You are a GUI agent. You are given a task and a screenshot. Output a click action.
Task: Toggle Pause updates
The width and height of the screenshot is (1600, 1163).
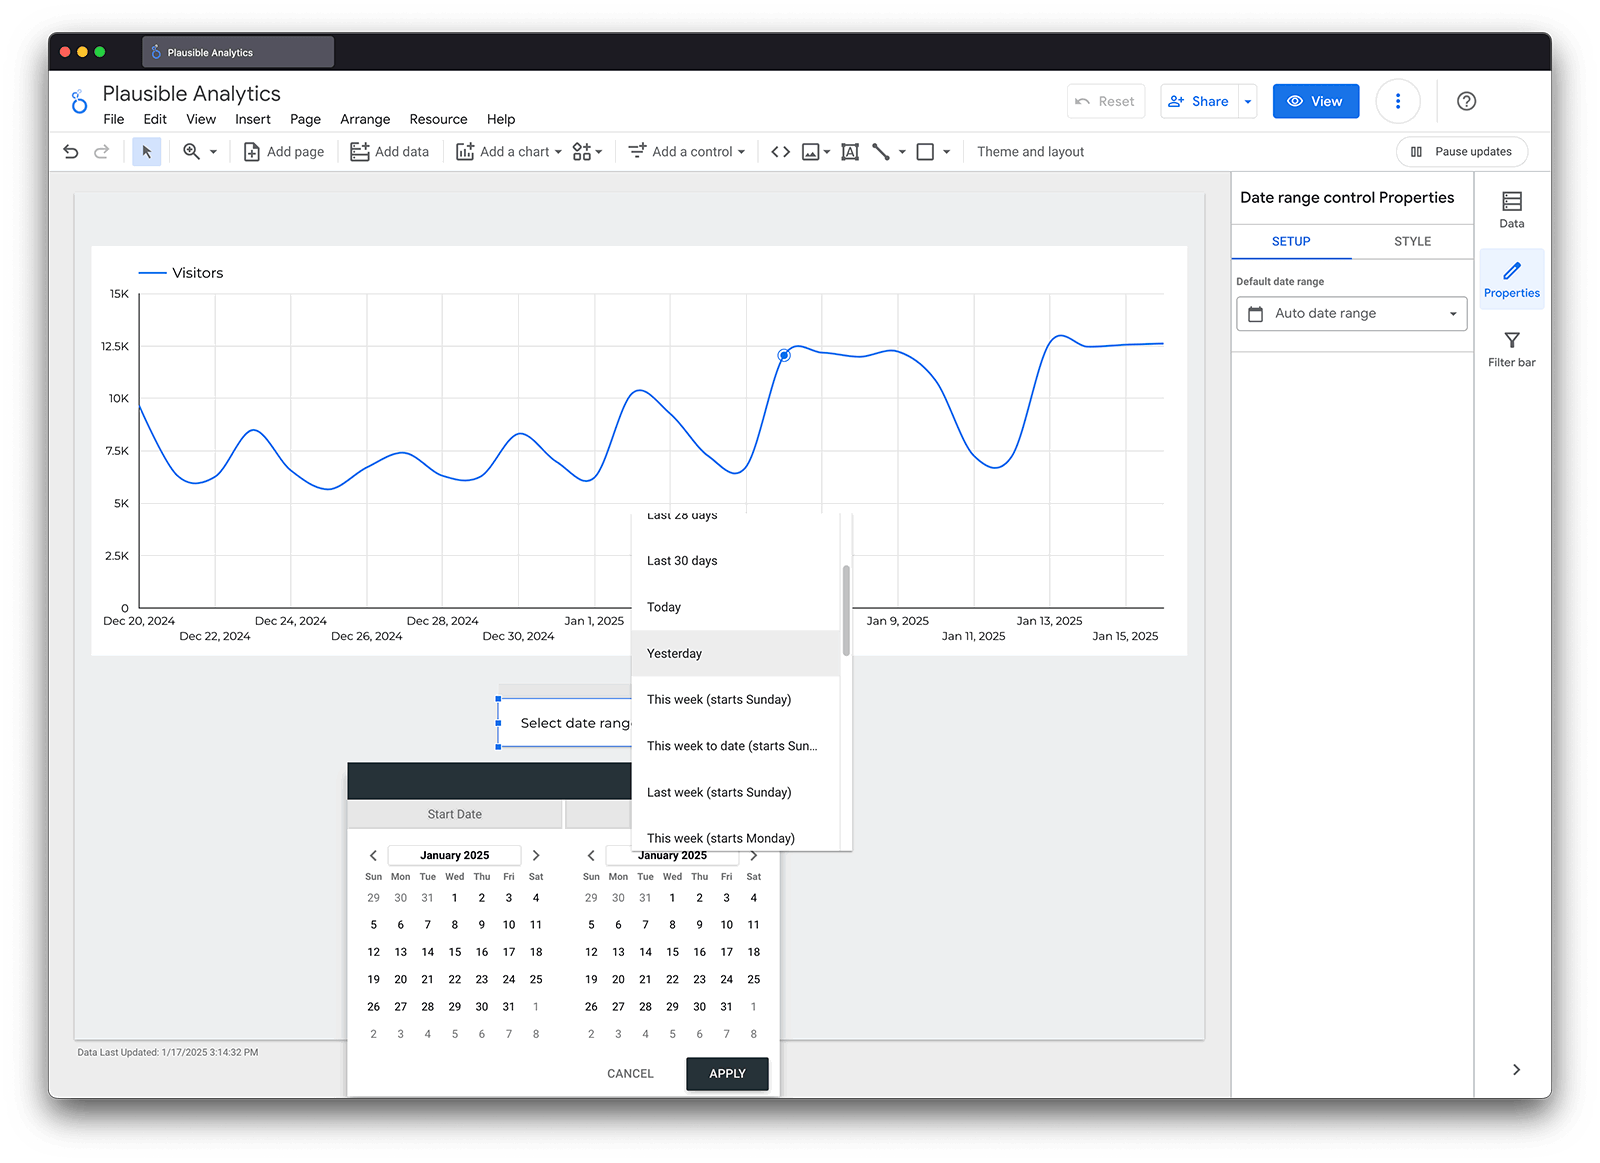pyautogui.click(x=1461, y=151)
